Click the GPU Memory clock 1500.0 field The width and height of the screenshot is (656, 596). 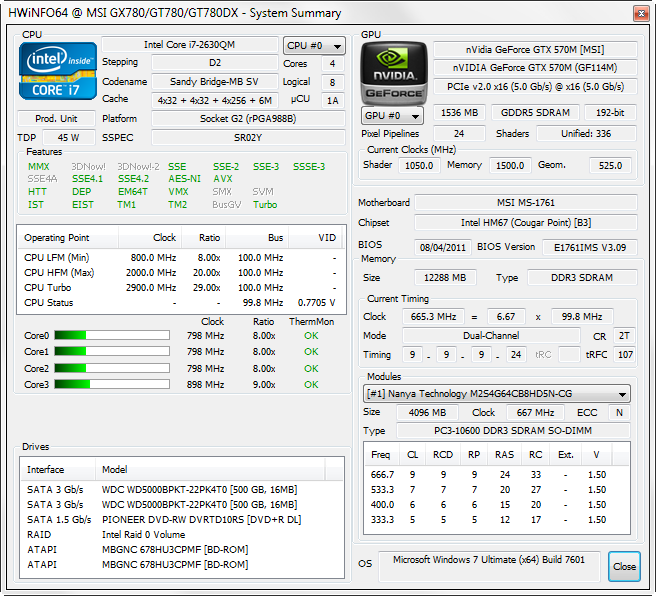coord(510,166)
